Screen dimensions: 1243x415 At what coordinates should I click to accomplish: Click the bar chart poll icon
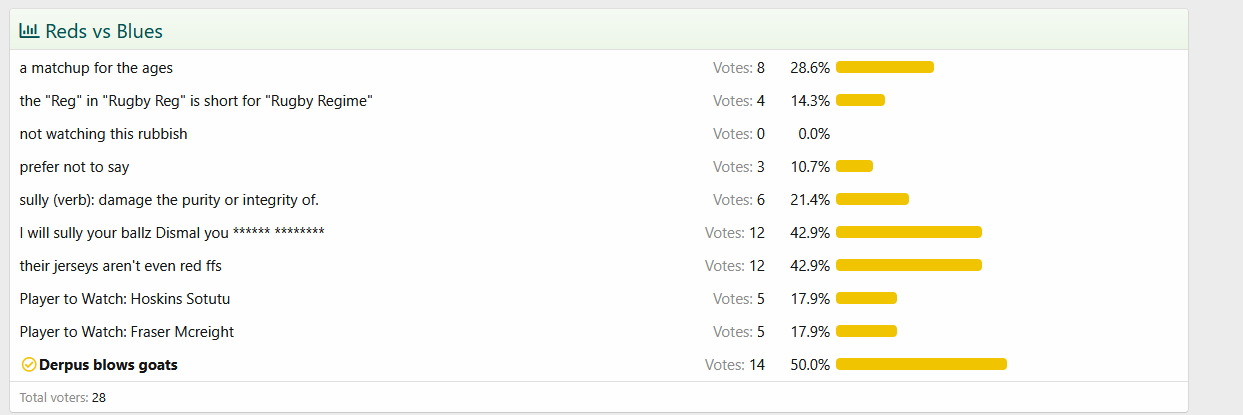click(x=29, y=31)
